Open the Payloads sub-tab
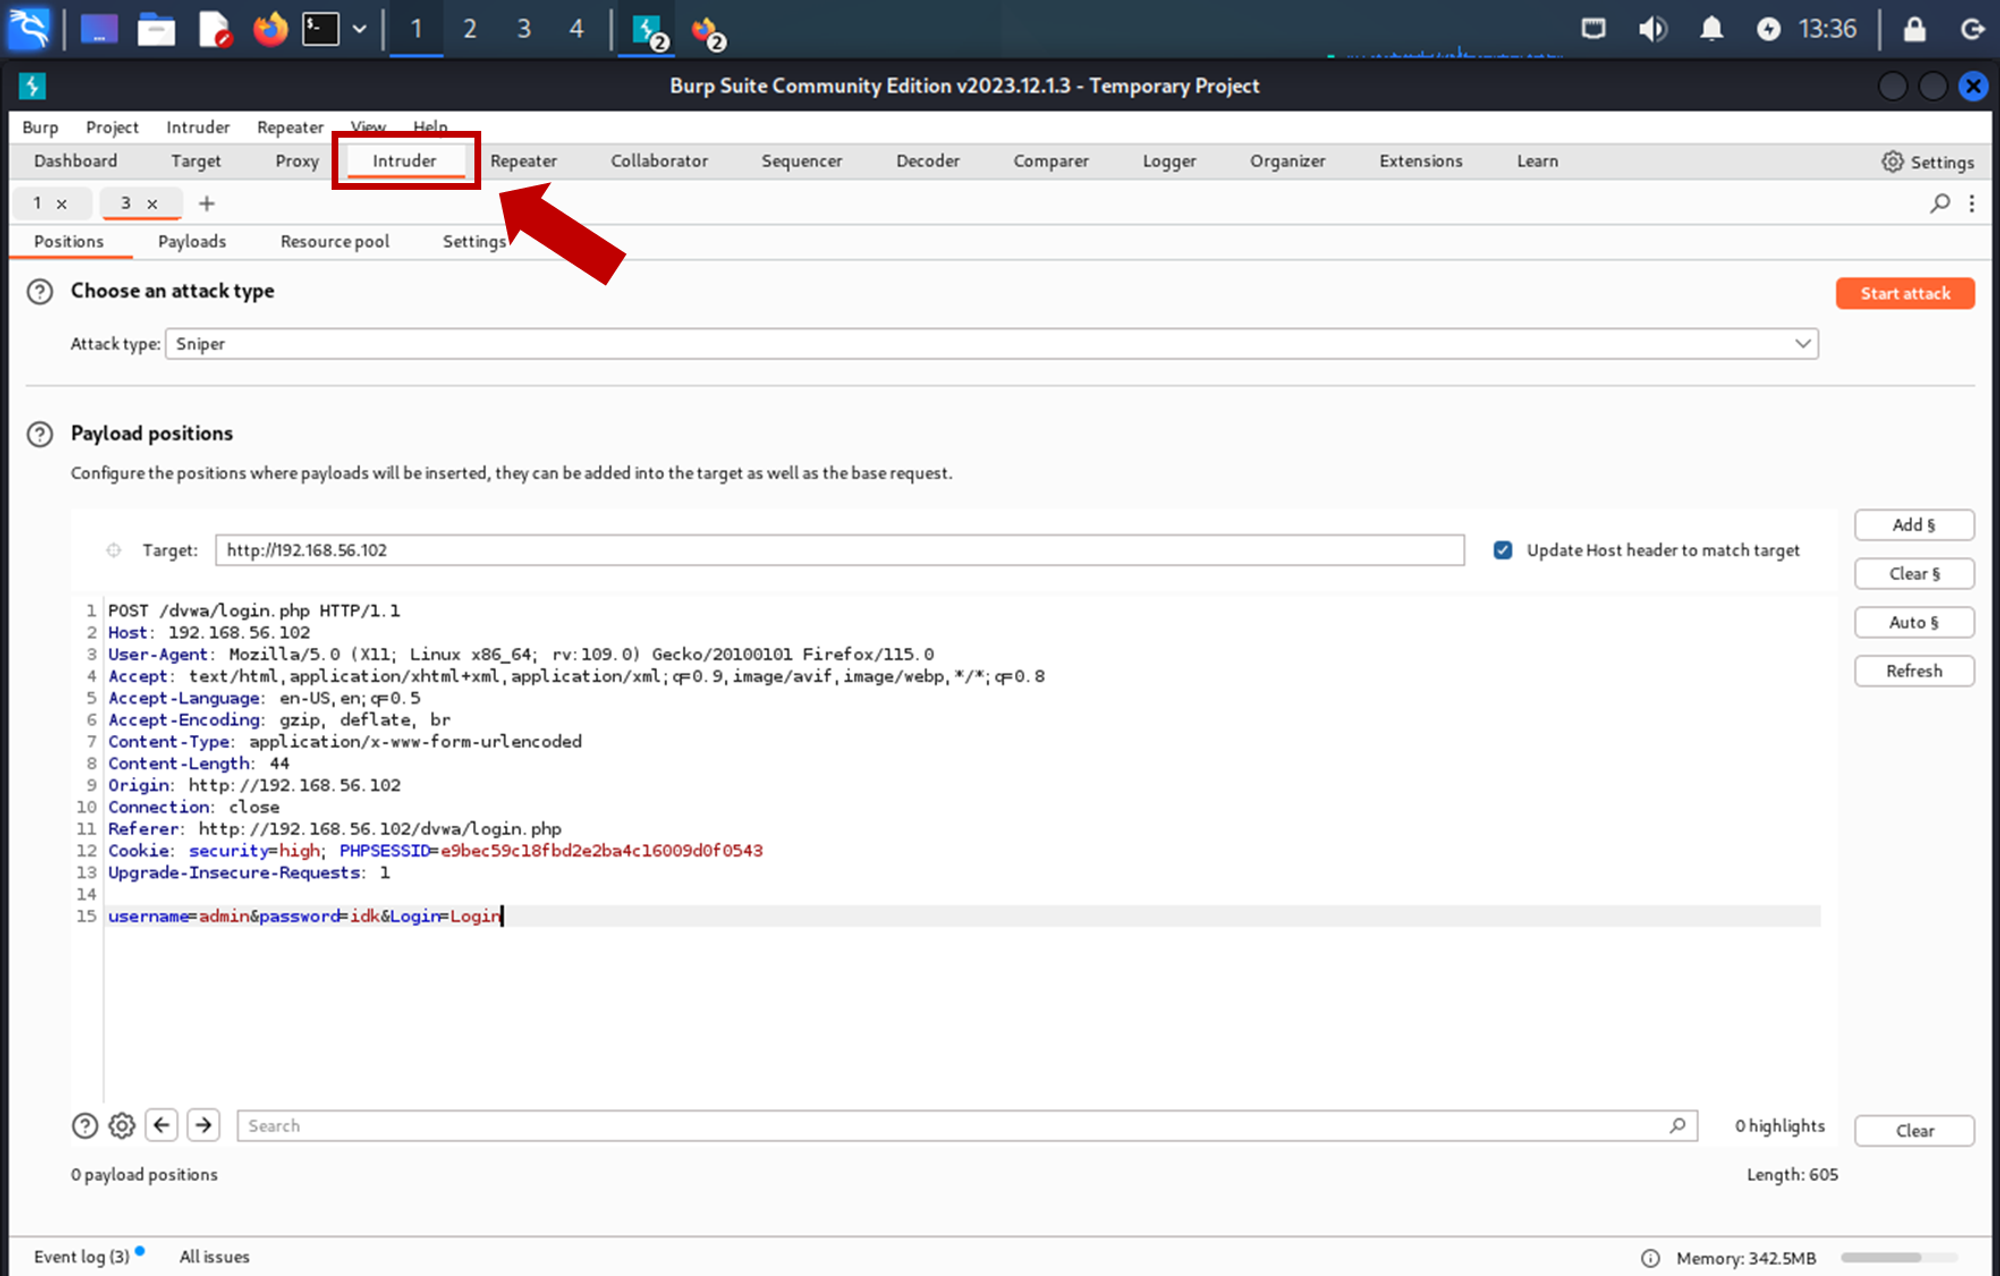2000x1276 pixels. click(192, 241)
